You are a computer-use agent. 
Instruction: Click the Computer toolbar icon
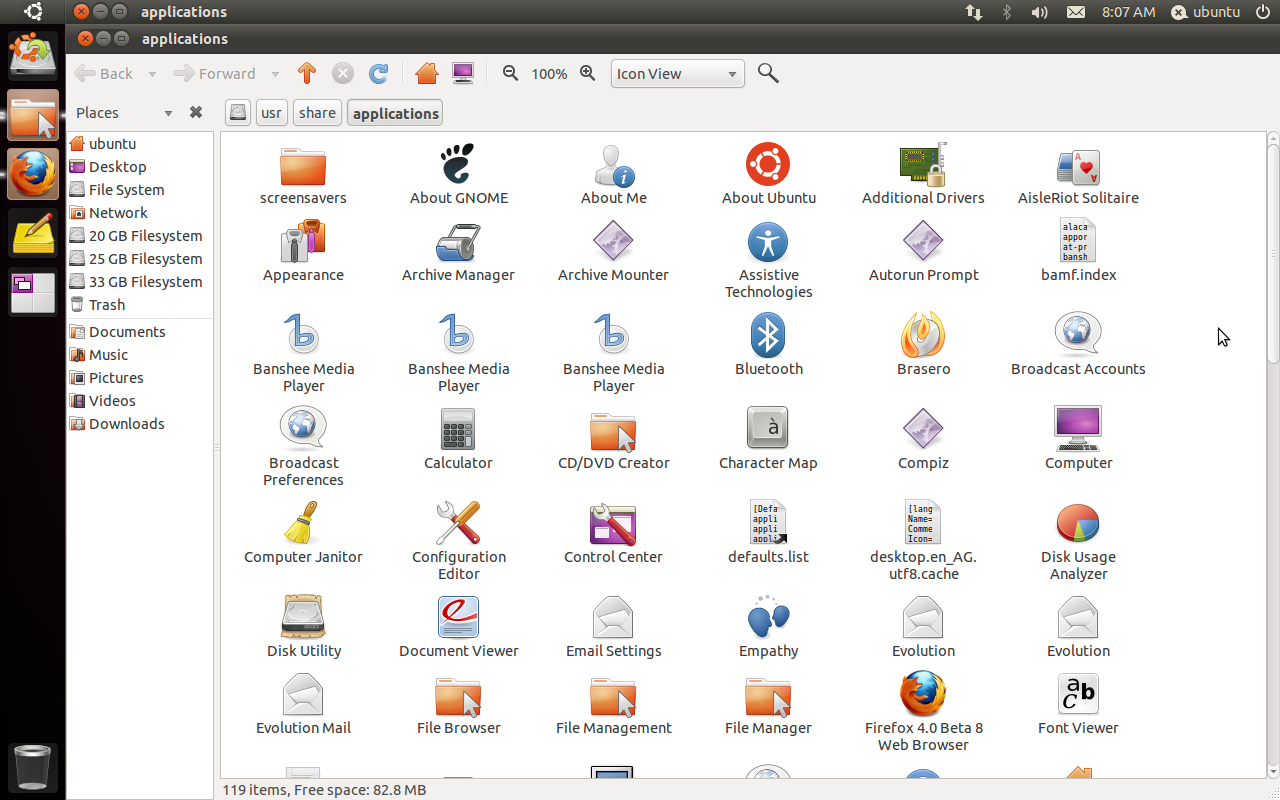(x=462, y=73)
